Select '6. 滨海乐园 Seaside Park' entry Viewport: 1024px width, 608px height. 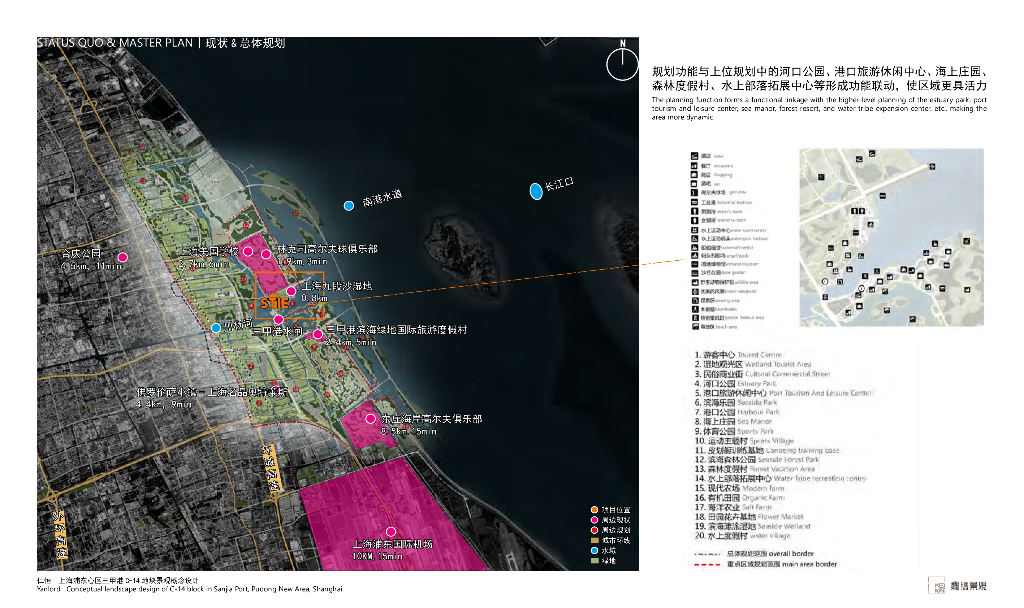coord(736,403)
